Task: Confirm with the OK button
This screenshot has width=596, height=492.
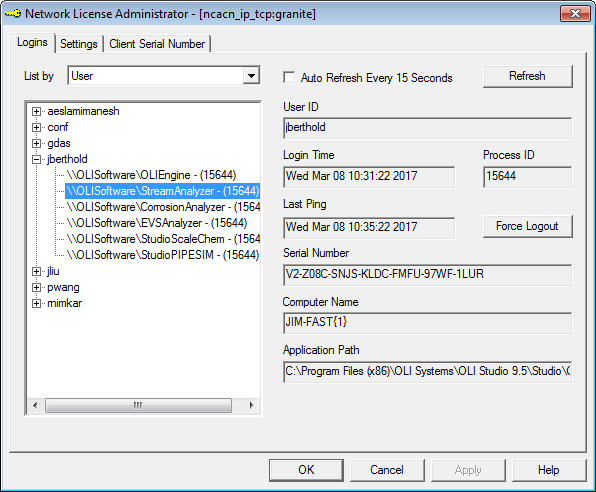Action: click(306, 470)
